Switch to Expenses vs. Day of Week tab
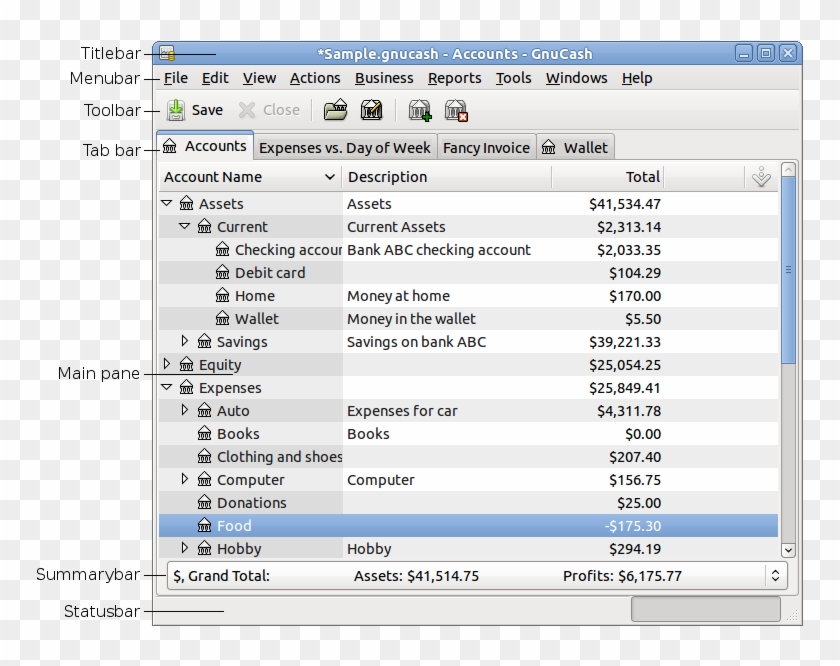Image resolution: width=840 pixels, height=666 pixels. coord(344,147)
